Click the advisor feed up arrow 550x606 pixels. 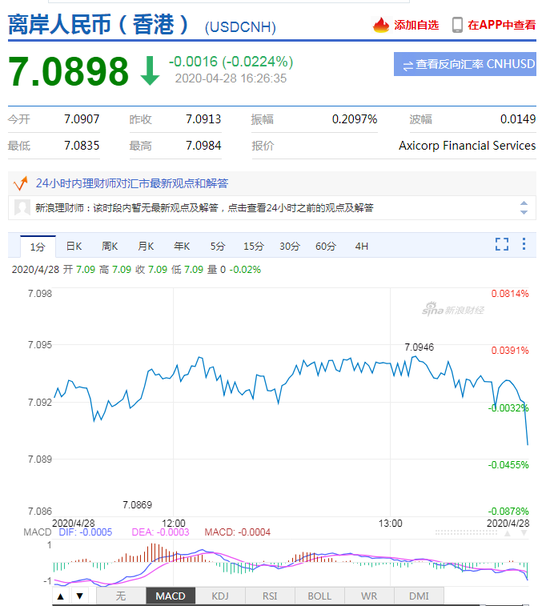[x=524, y=203]
